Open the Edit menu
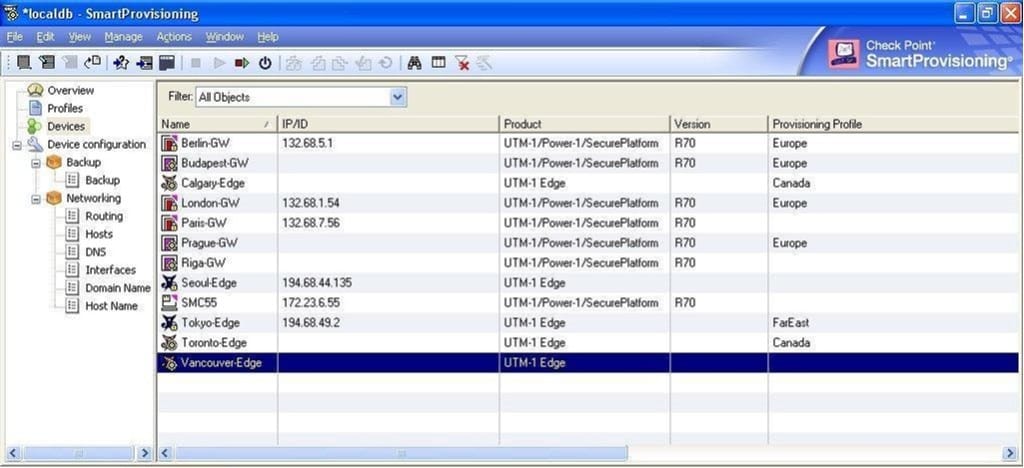The width and height of the screenshot is (1024, 468). (45, 37)
